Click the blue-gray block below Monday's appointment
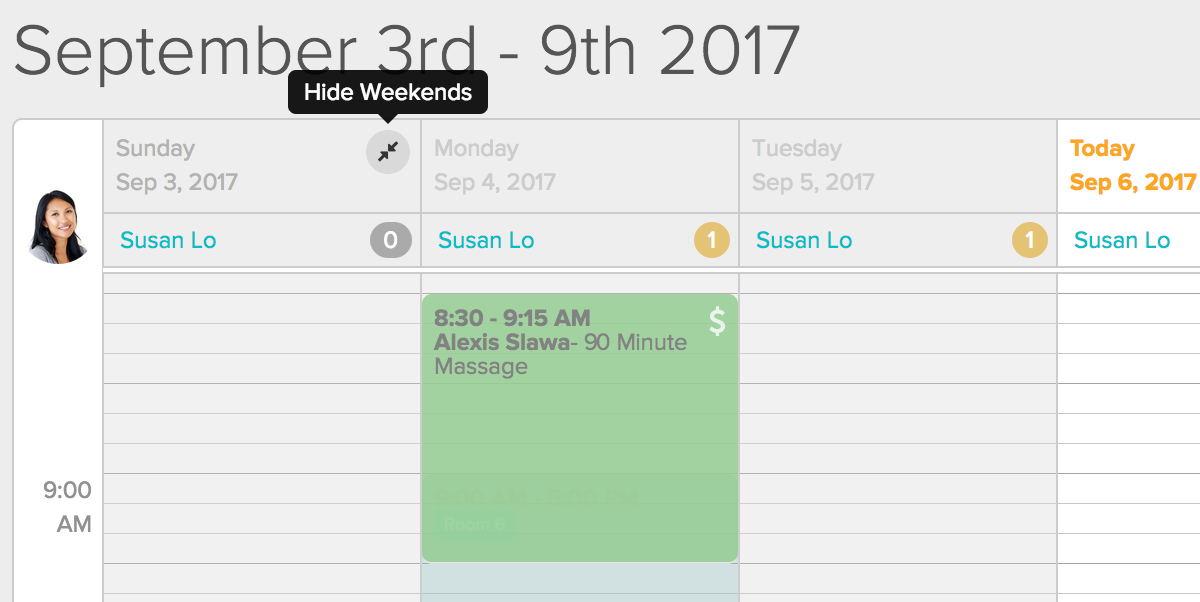The width and height of the screenshot is (1200, 602). pos(580,582)
